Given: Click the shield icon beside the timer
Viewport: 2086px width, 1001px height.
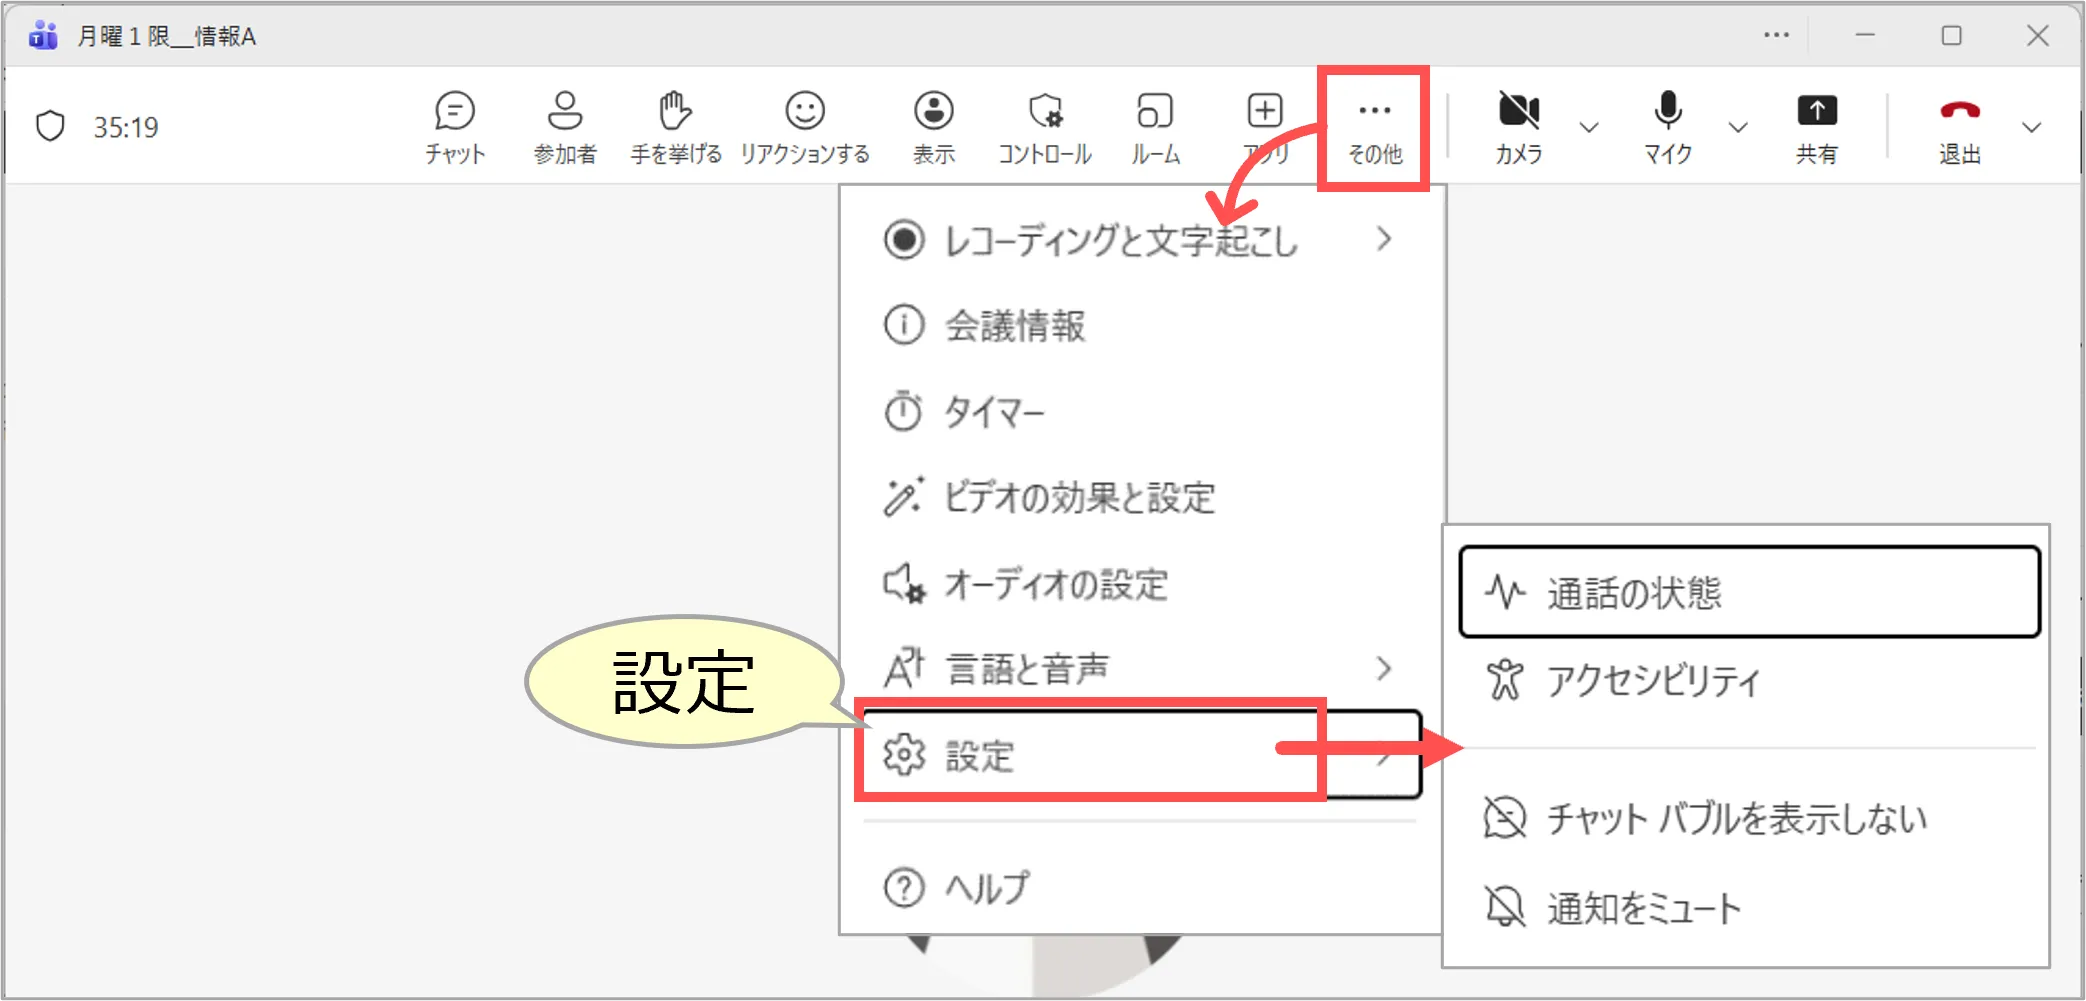Looking at the screenshot, I should [x=50, y=127].
